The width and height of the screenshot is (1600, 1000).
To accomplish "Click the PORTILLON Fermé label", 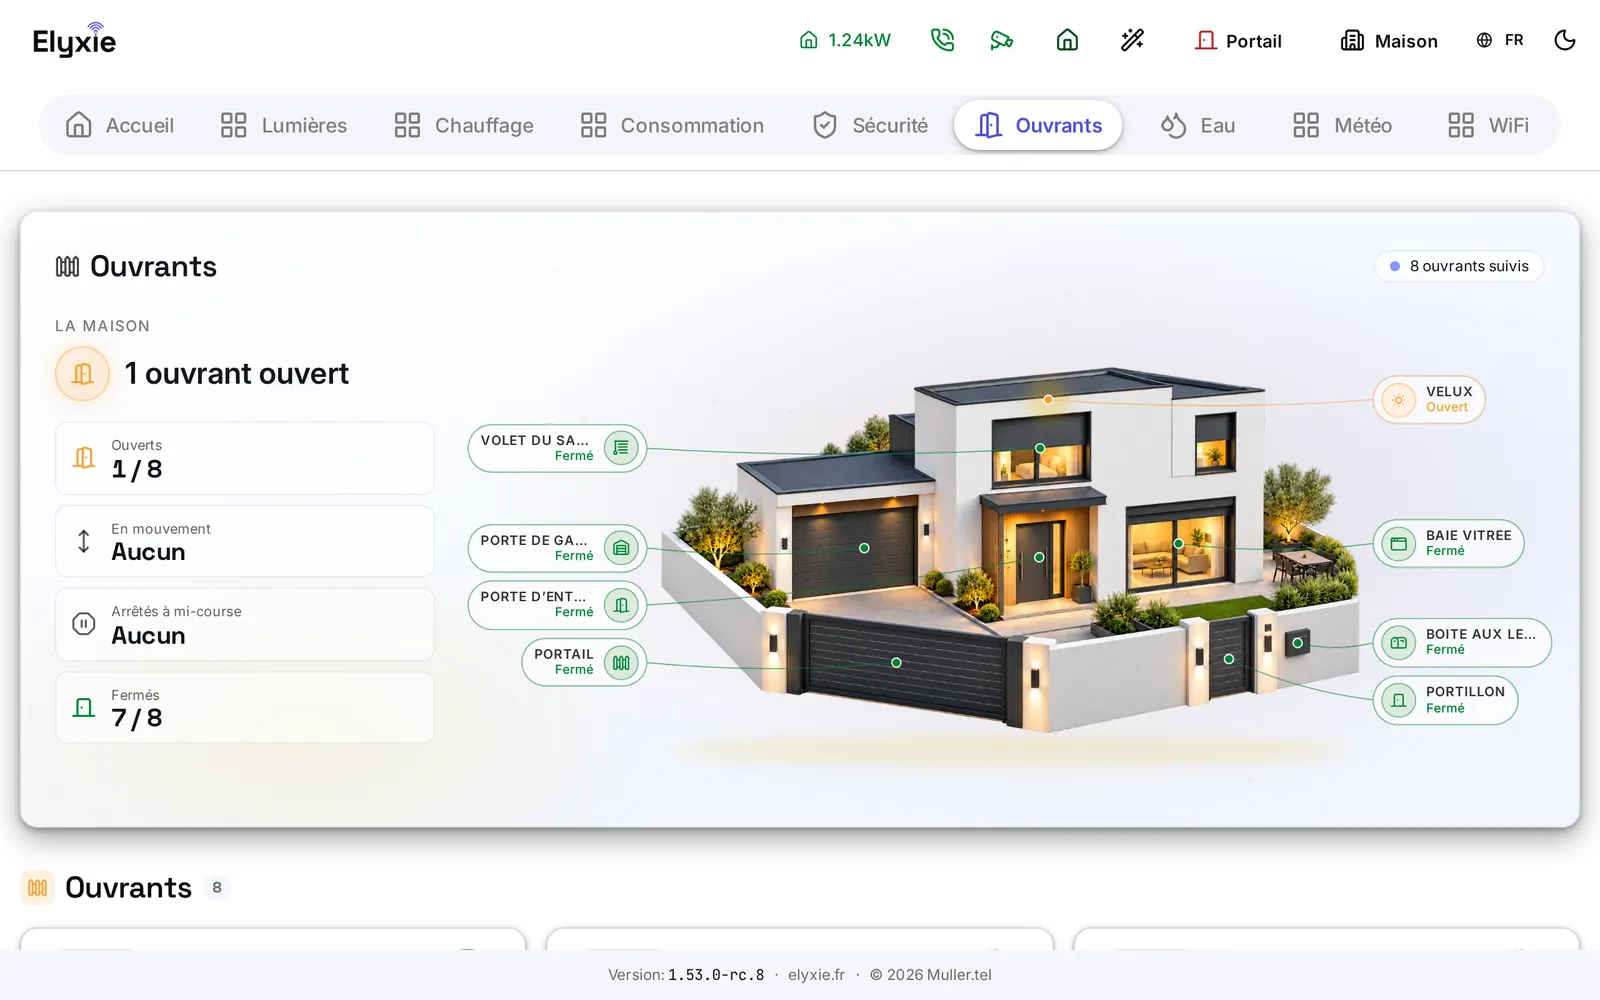I will (x=1445, y=700).
